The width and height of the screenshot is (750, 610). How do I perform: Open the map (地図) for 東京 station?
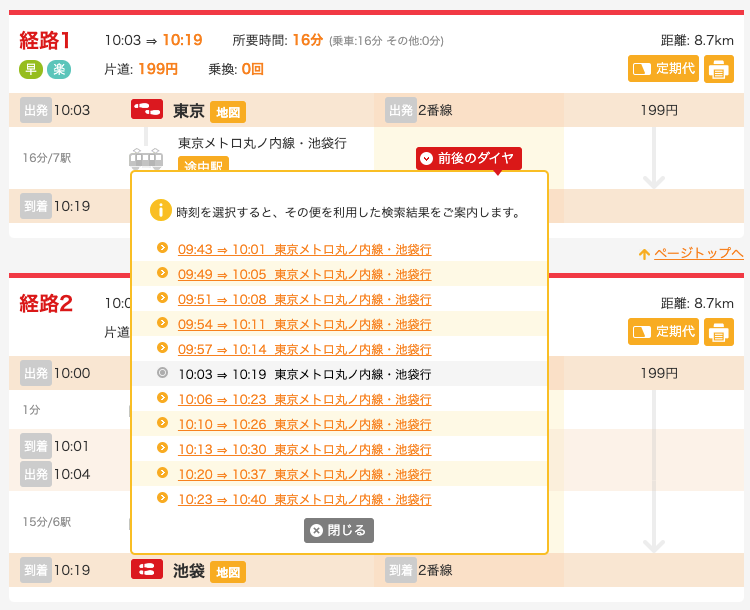(228, 112)
